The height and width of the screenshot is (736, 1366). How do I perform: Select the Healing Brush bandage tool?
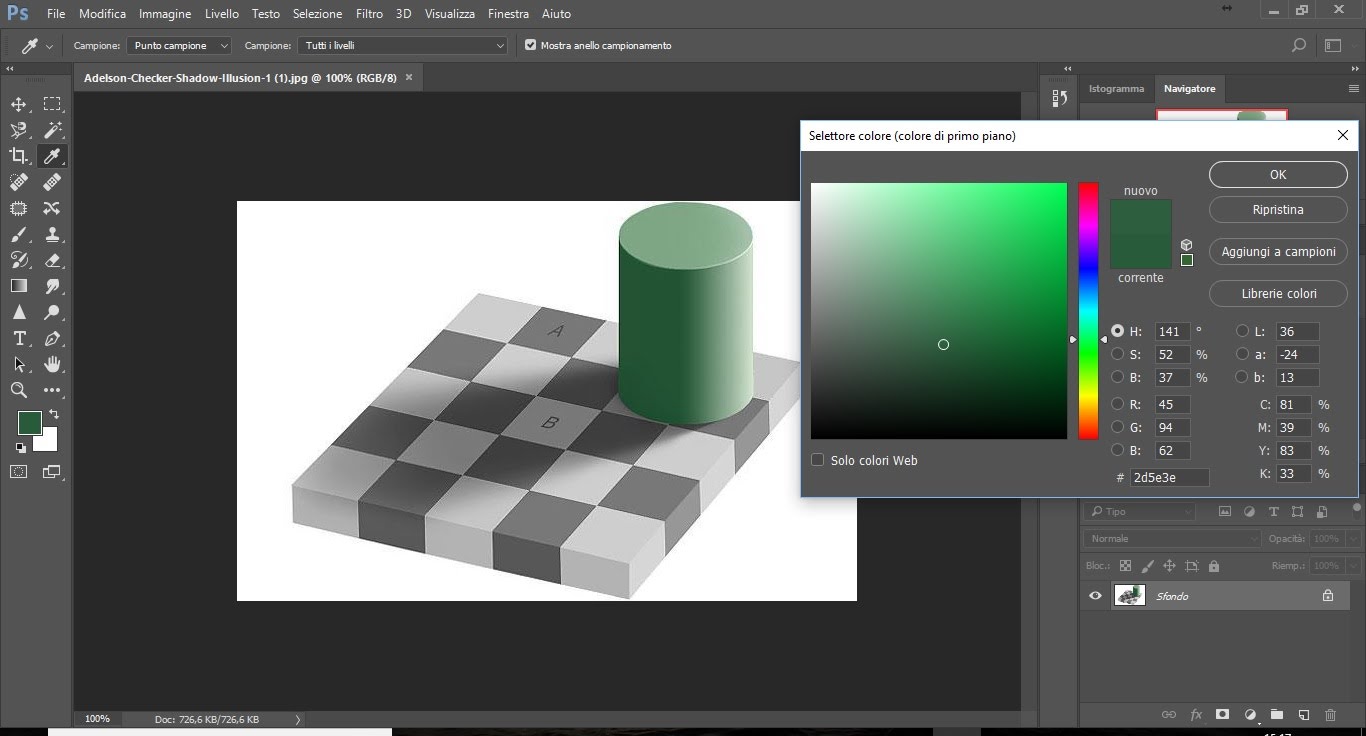tap(52, 182)
